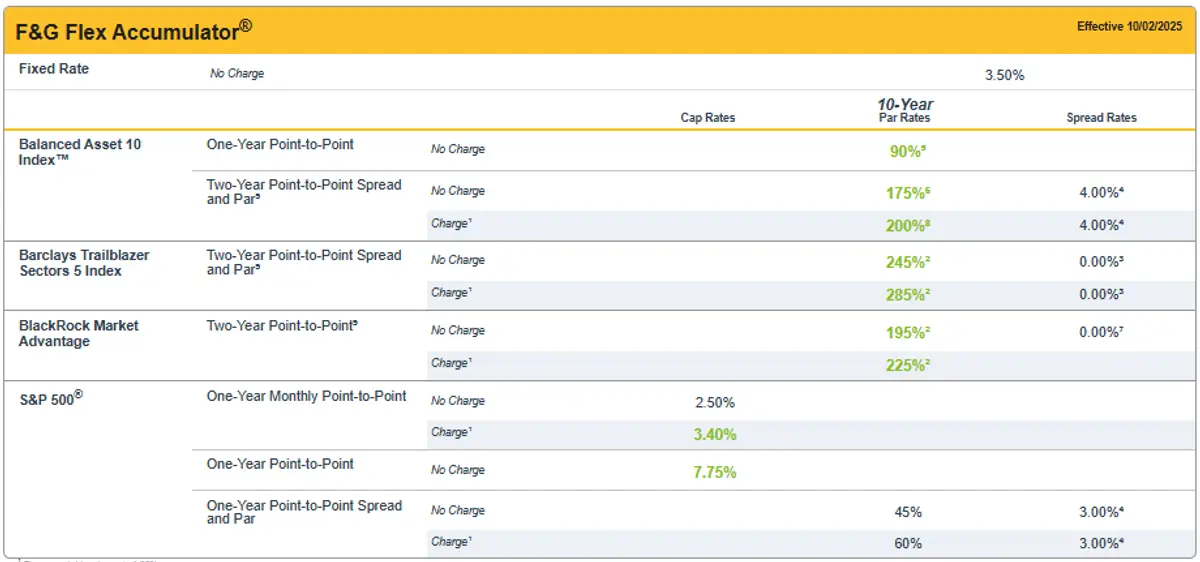Select Charge label in the 225% row
The image size is (1200, 562).
click(x=451, y=364)
